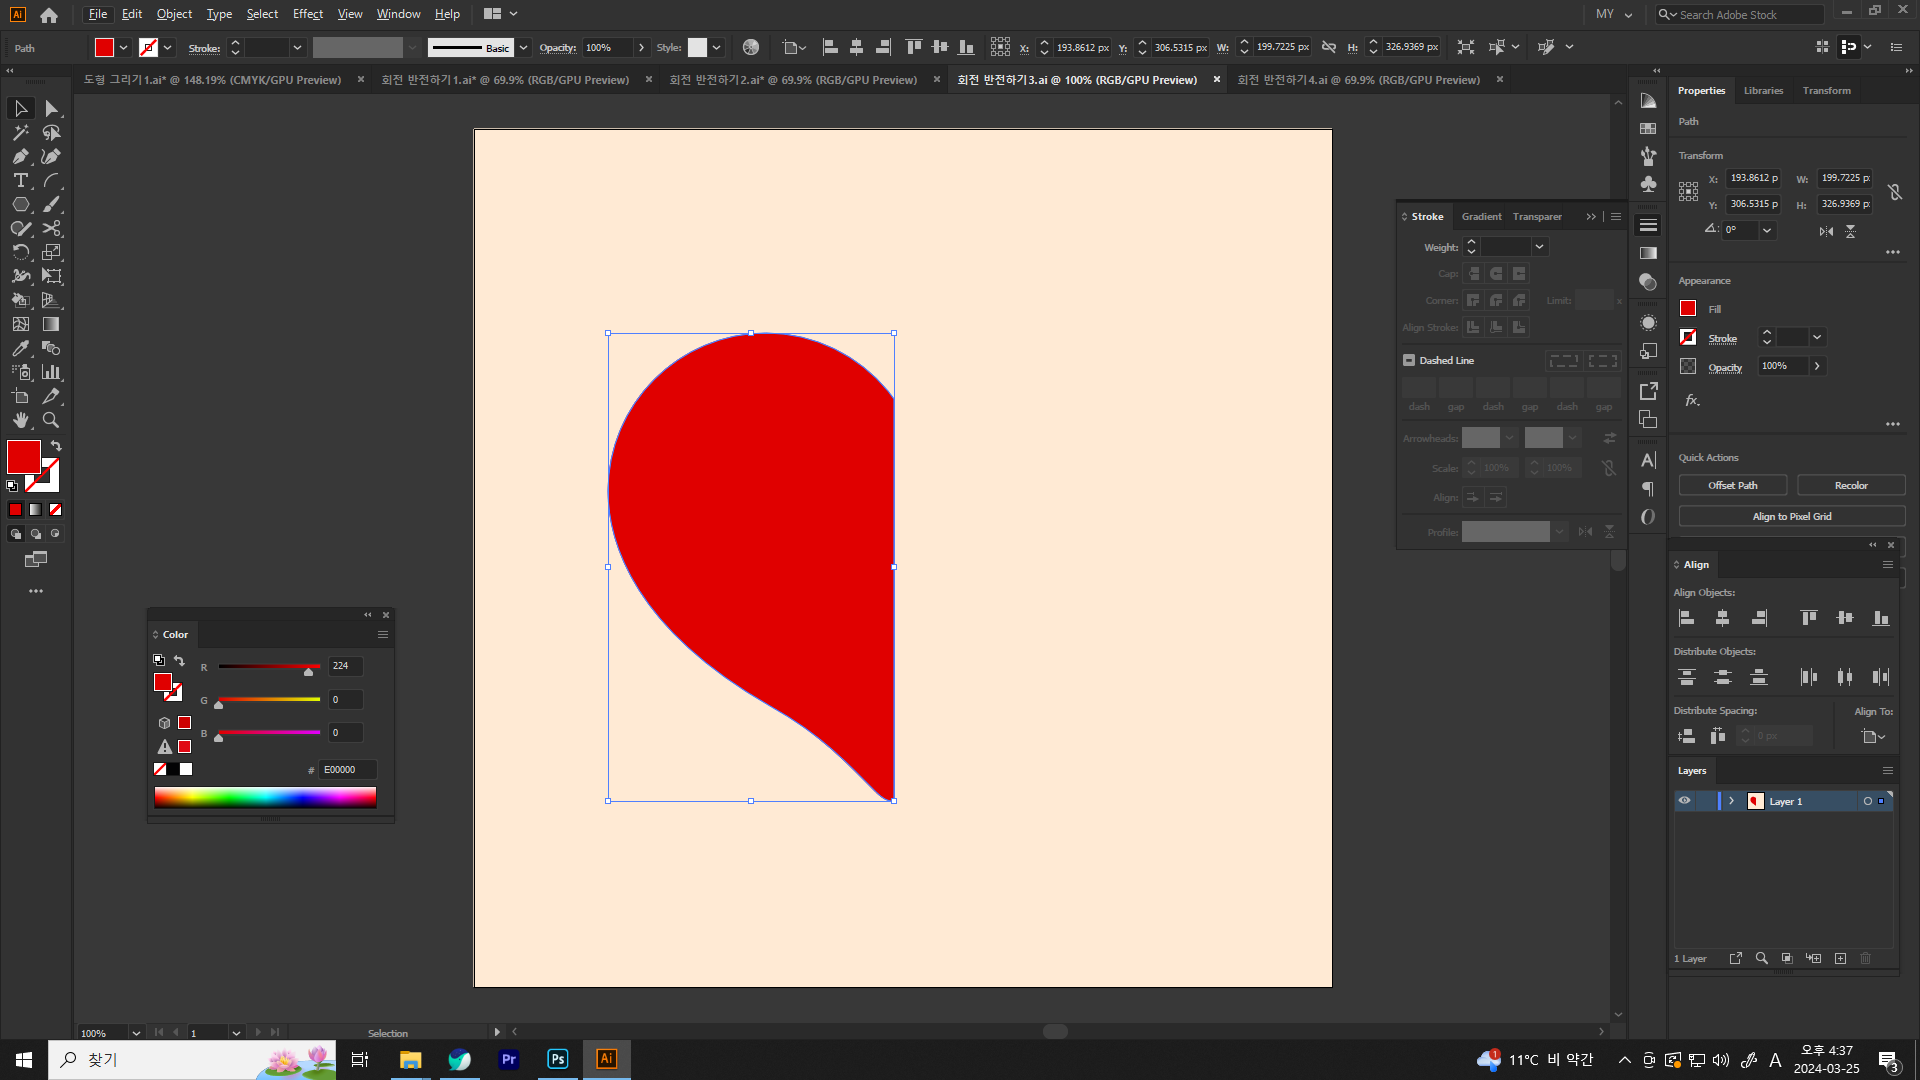Open the Stroke Weight dropdown
Screen dimensions: 1920x1080
[1539, 247]
